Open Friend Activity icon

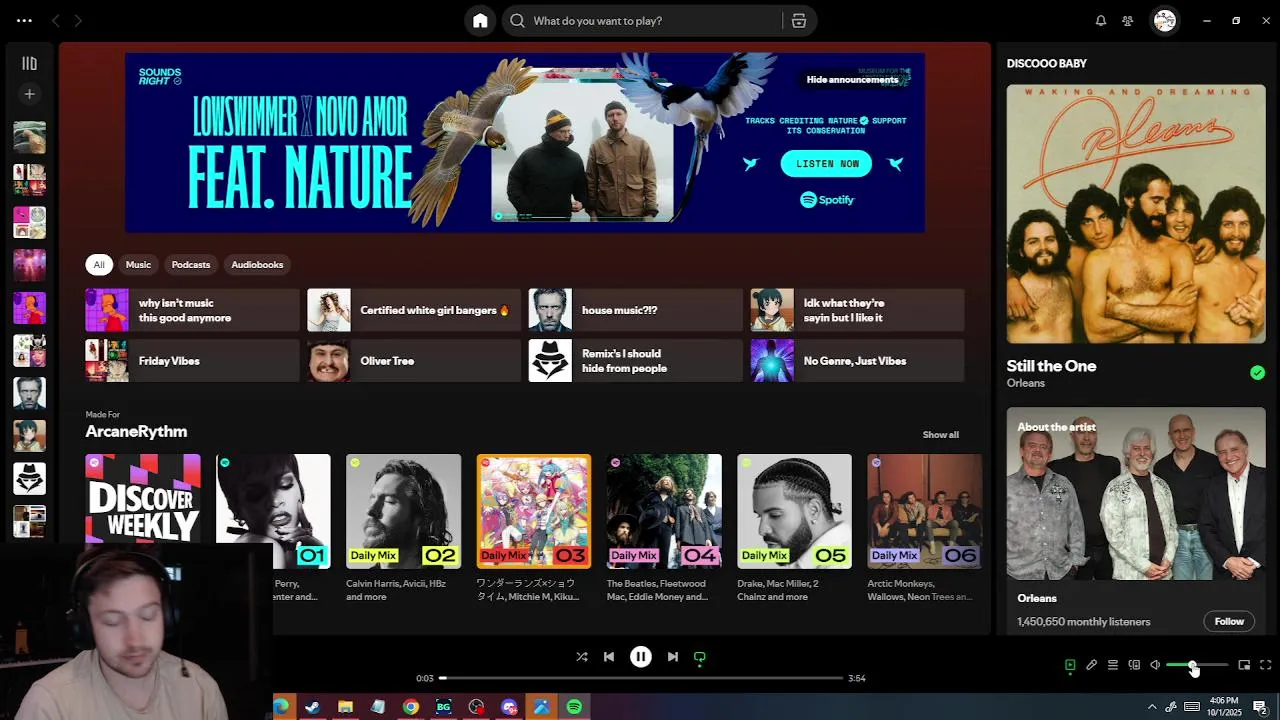(1128, 21)
